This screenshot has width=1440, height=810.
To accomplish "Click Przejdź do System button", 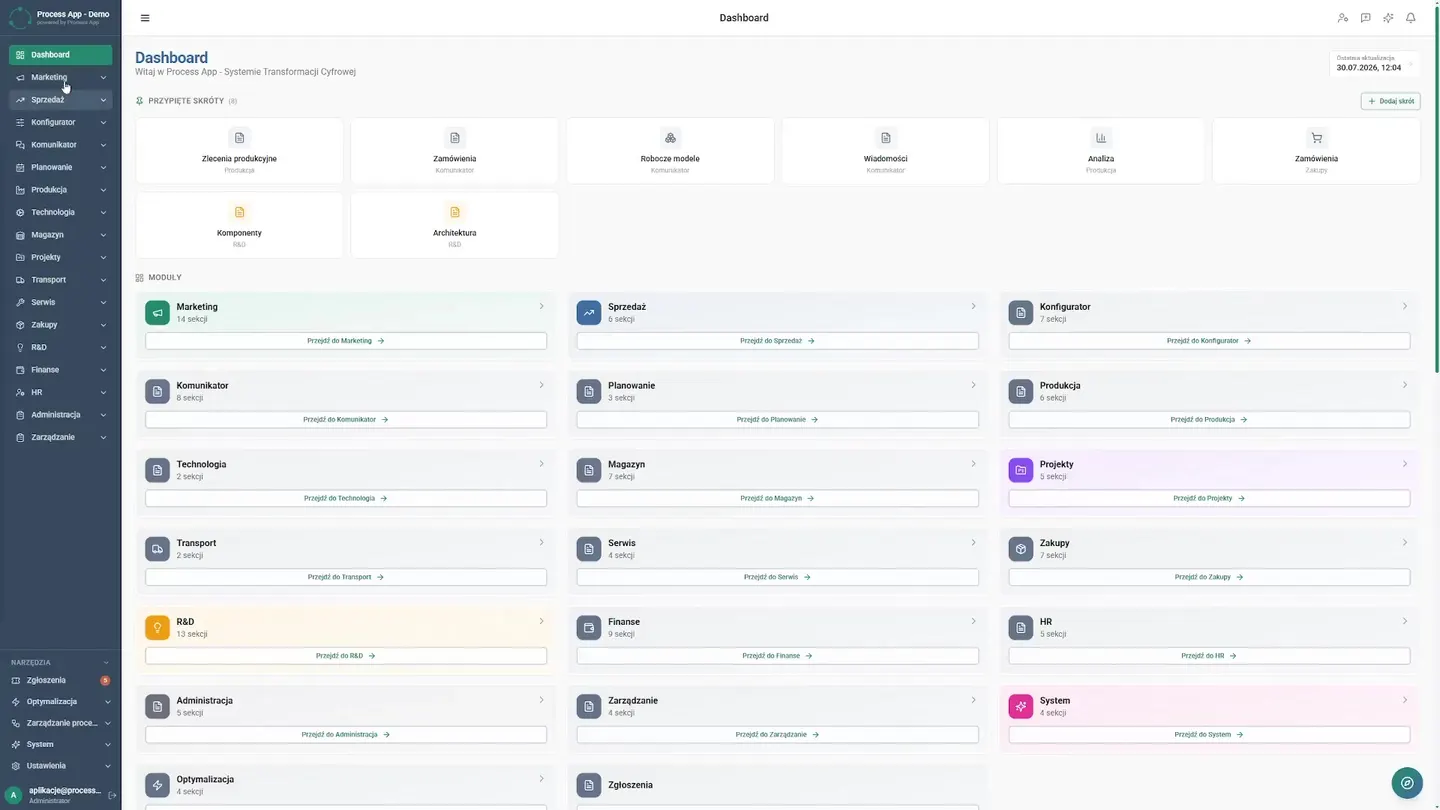I will tap(1209, 734).
